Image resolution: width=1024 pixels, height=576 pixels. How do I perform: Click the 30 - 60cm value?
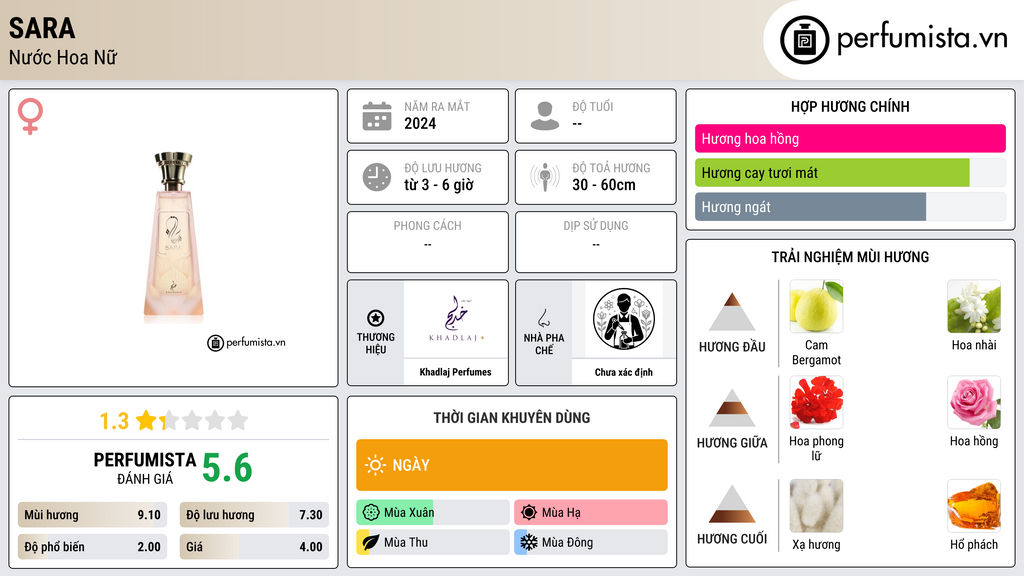tap(604, 185)
